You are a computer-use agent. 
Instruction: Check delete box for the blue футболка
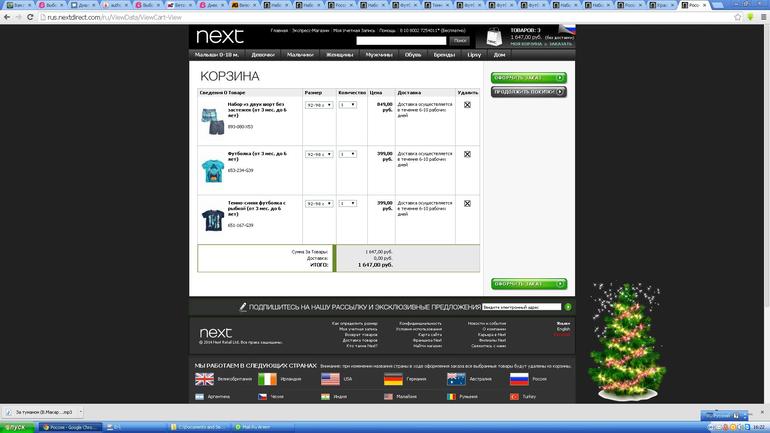(467, 154)
